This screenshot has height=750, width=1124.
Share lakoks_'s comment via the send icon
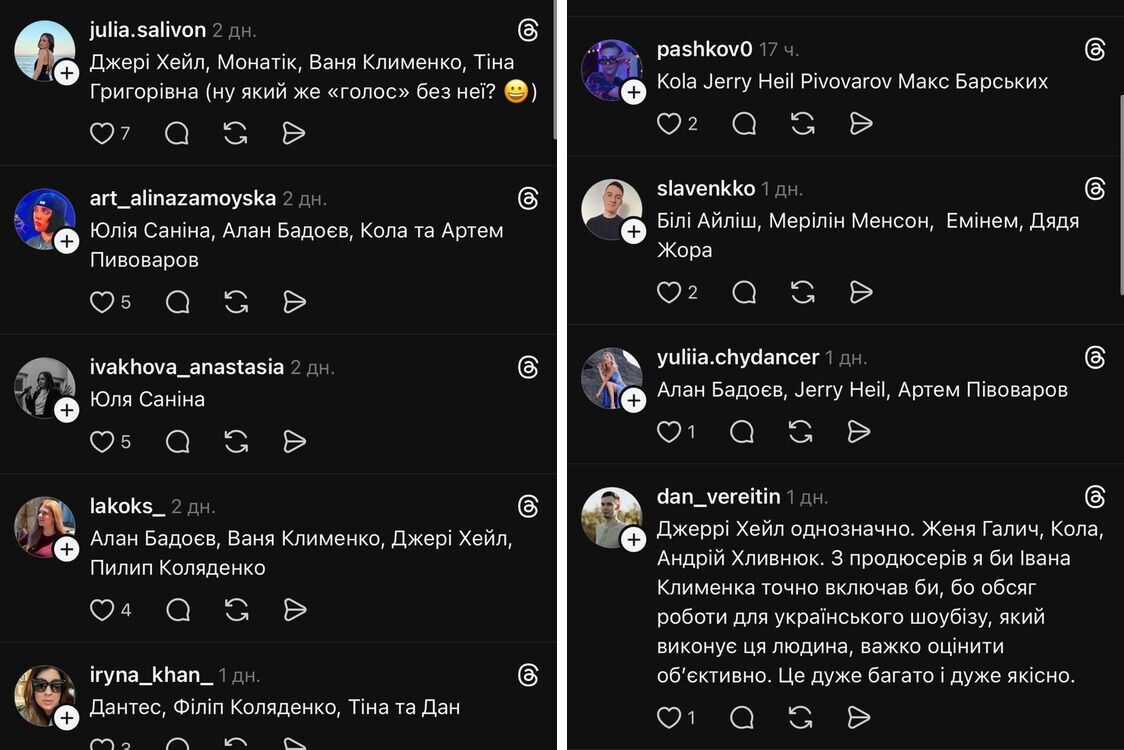[x=294, y=609]
